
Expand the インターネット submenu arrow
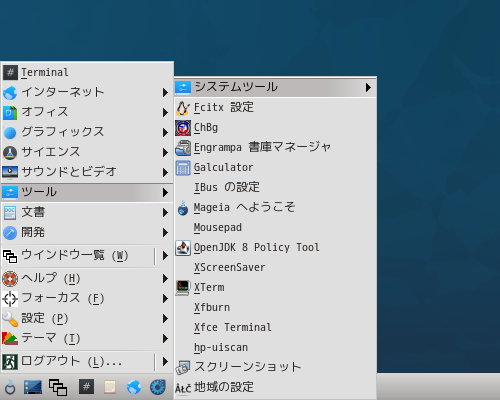point(165,92)
